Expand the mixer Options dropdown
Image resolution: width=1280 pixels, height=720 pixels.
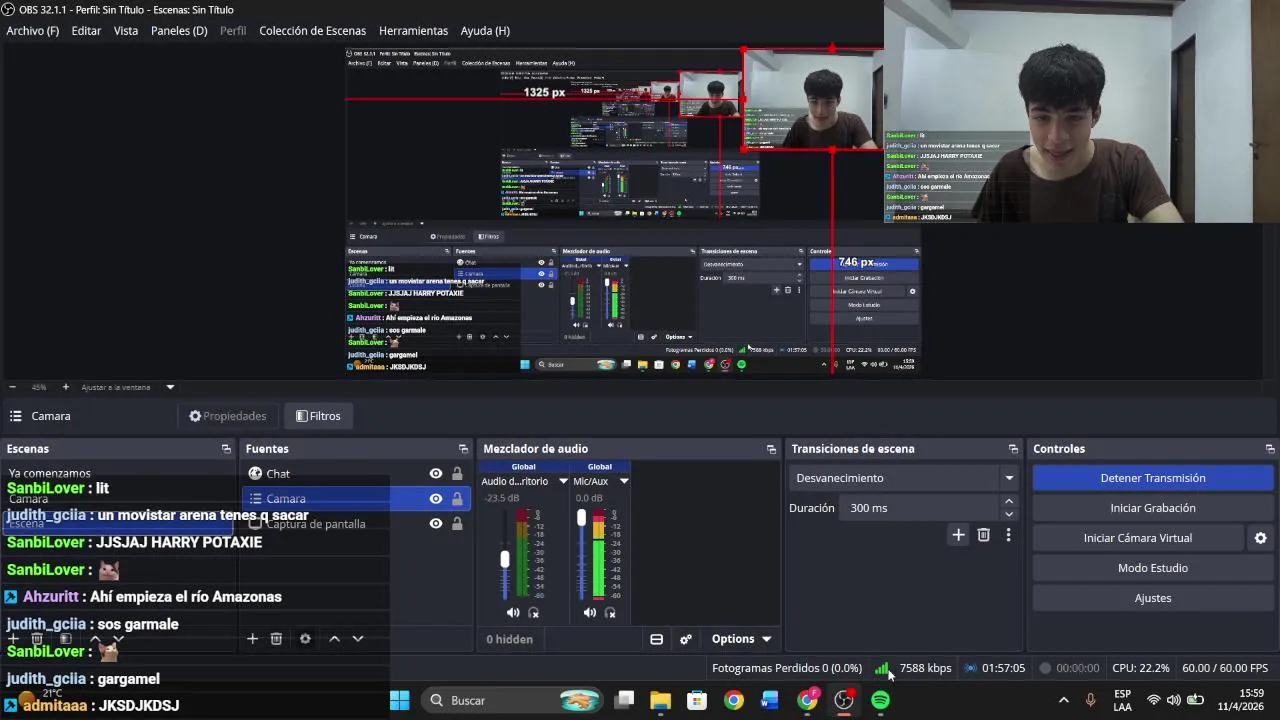click(741, 640)
